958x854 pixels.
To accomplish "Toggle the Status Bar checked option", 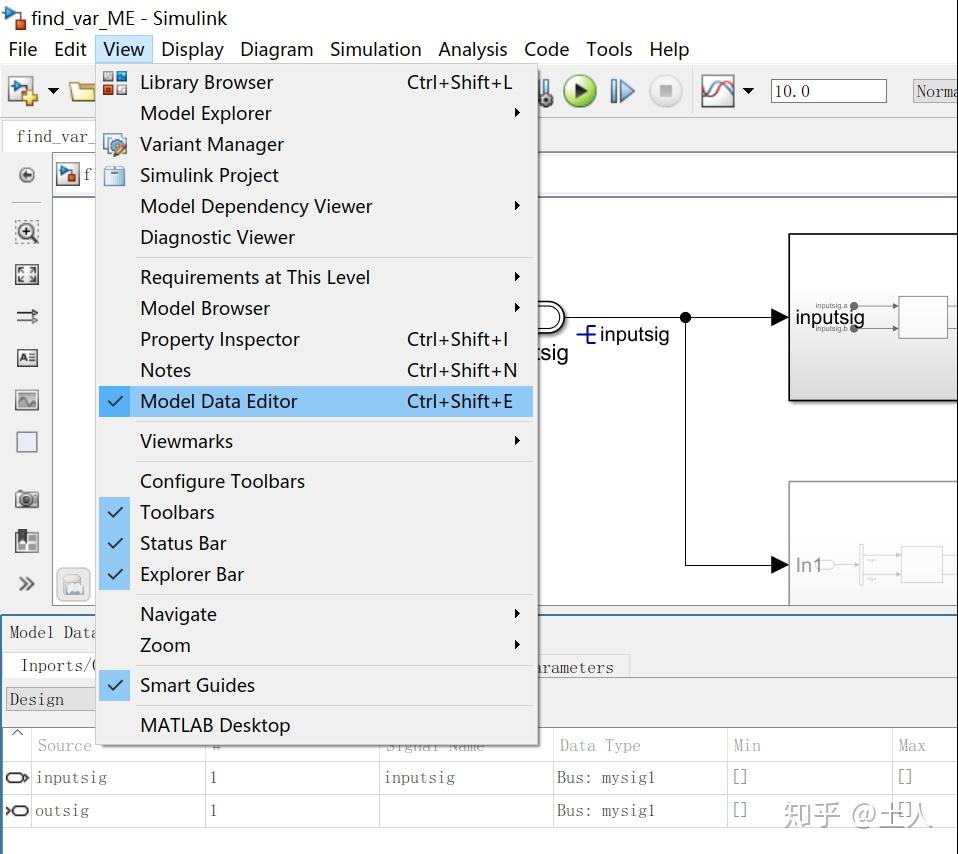I will [316, 543].
